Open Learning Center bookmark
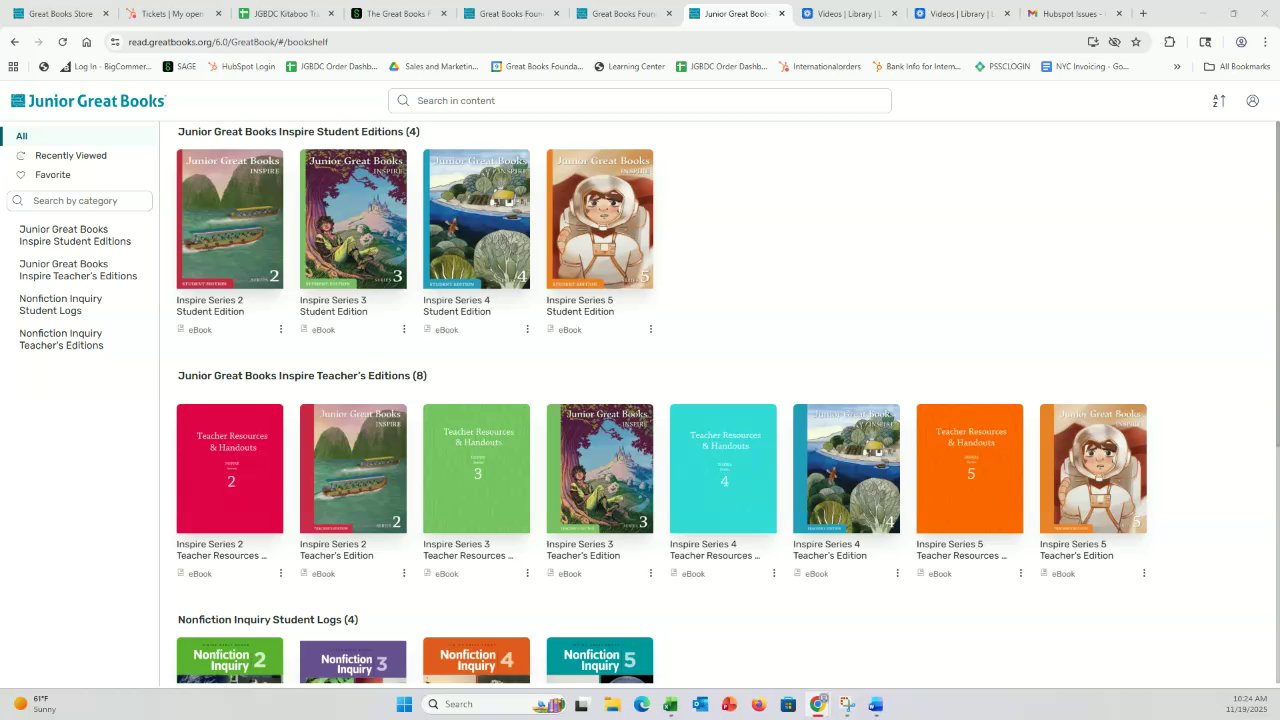Image resolution: width=1280 pixels, height=720 pixels. [x=629, y=67]
